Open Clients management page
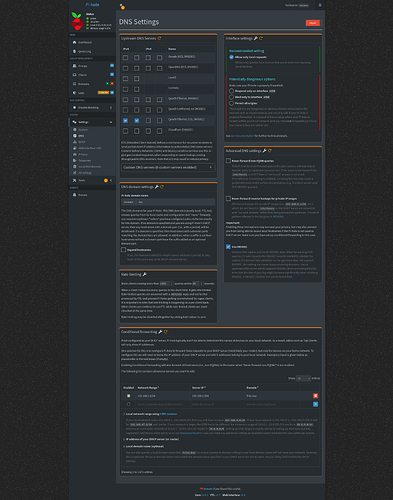The image size is (393, 500). (92, 75)
